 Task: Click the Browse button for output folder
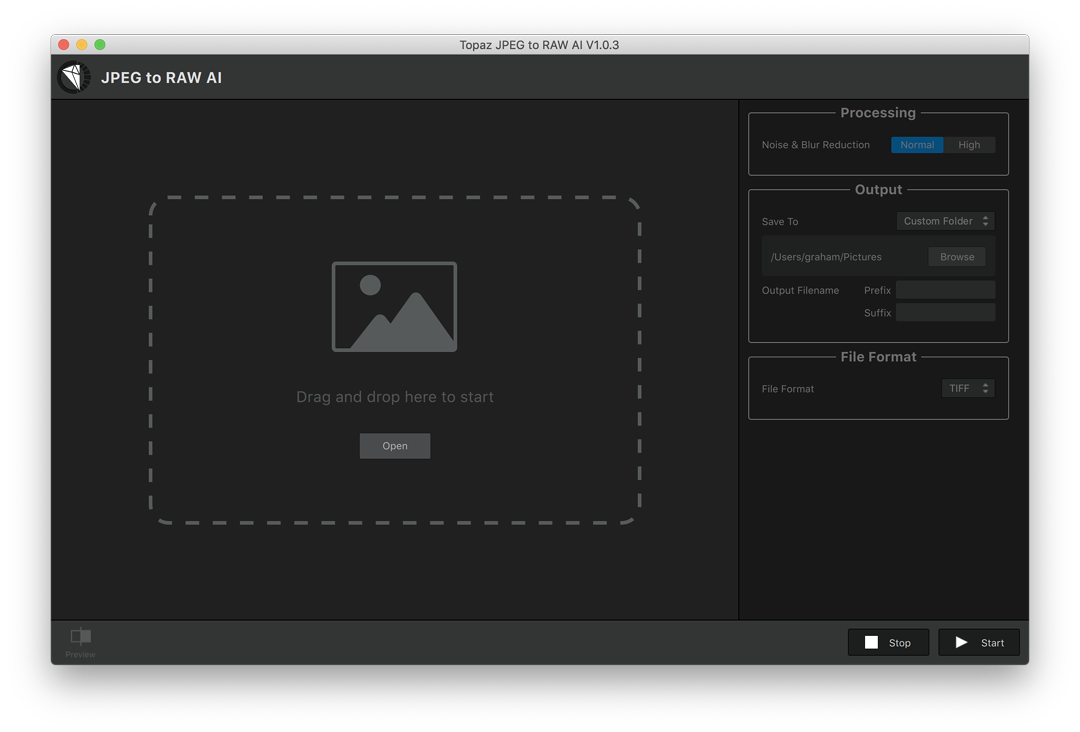[x=957, y=257]
